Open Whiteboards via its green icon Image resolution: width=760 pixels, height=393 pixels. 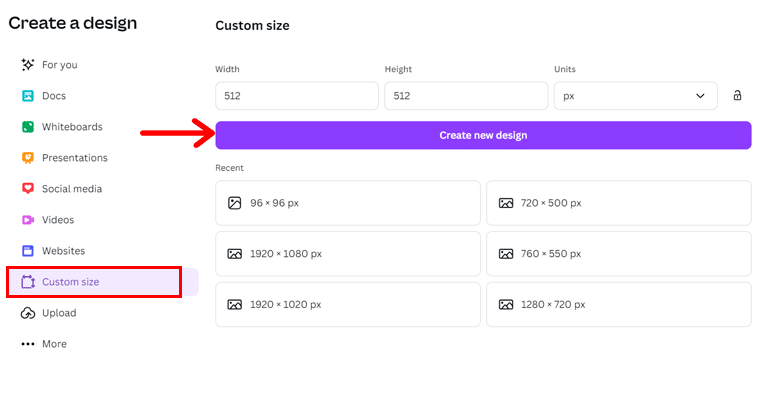pos(28,126)
